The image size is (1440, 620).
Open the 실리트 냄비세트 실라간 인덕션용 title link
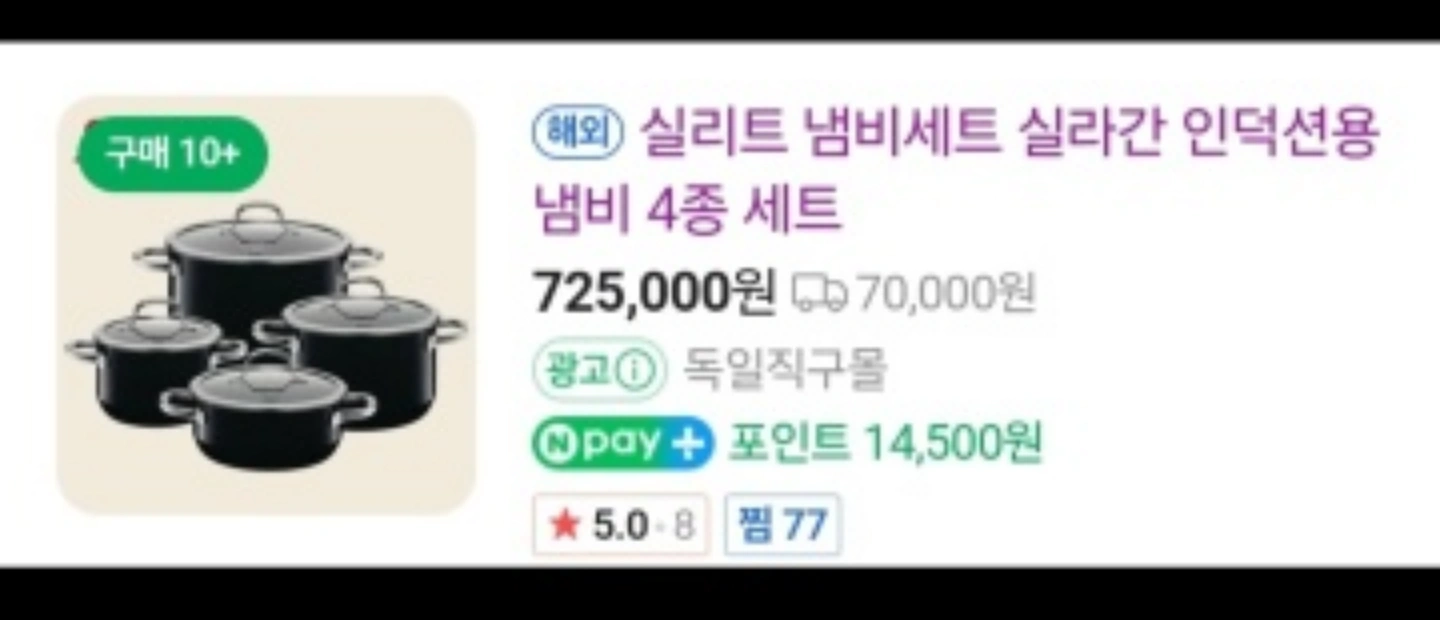pos(1009,133)
